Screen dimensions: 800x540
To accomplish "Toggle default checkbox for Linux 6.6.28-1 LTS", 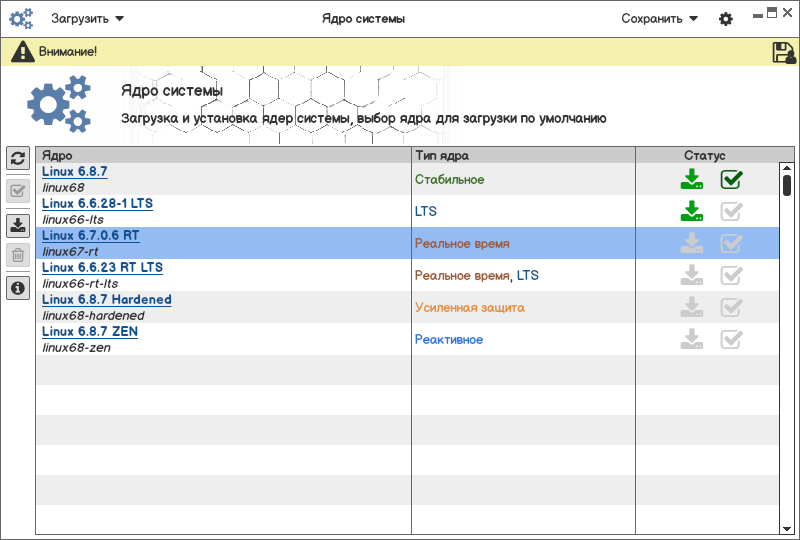I will [732, 212].
